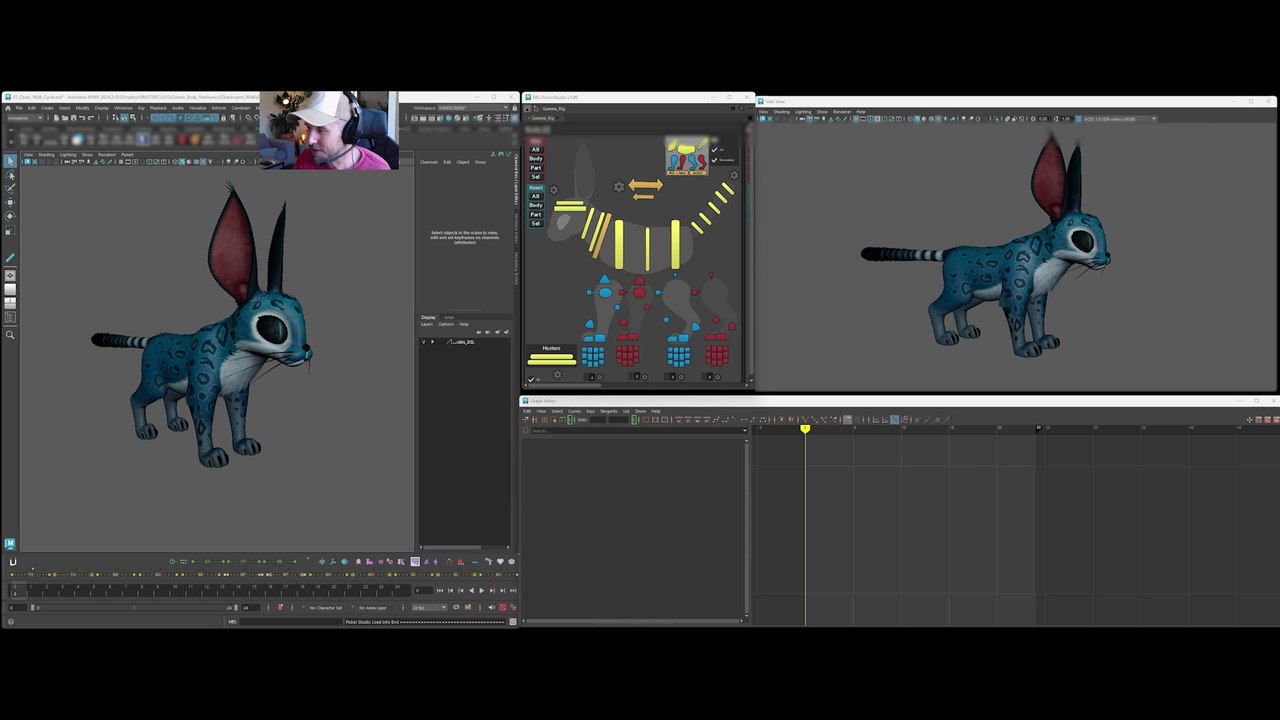Click the red triangle control on front leg
The height and width of the screenshot is (720, 1280).
point(639,280)
